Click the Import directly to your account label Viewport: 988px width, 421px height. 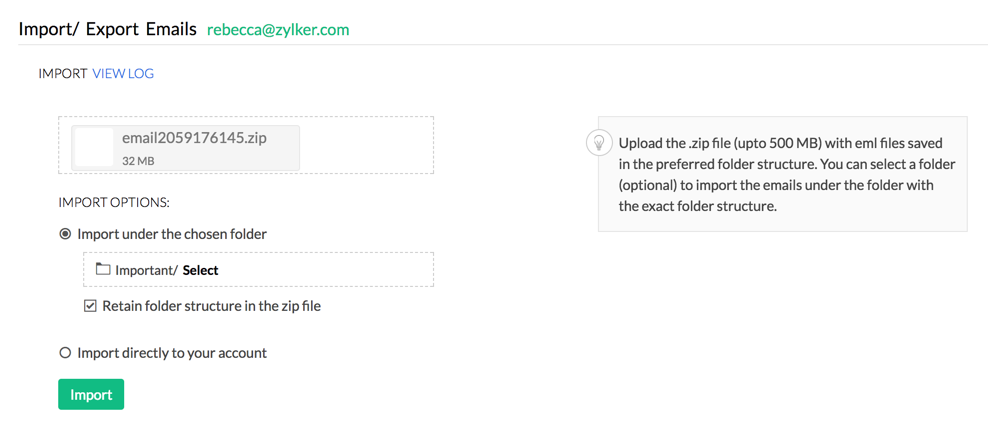[172, 352]
